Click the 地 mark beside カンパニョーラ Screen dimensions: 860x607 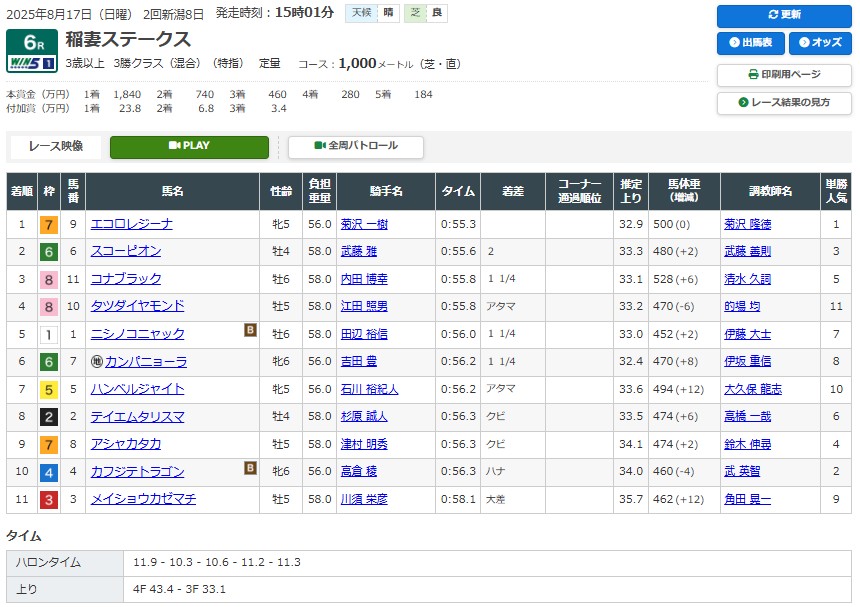point(96,362)
